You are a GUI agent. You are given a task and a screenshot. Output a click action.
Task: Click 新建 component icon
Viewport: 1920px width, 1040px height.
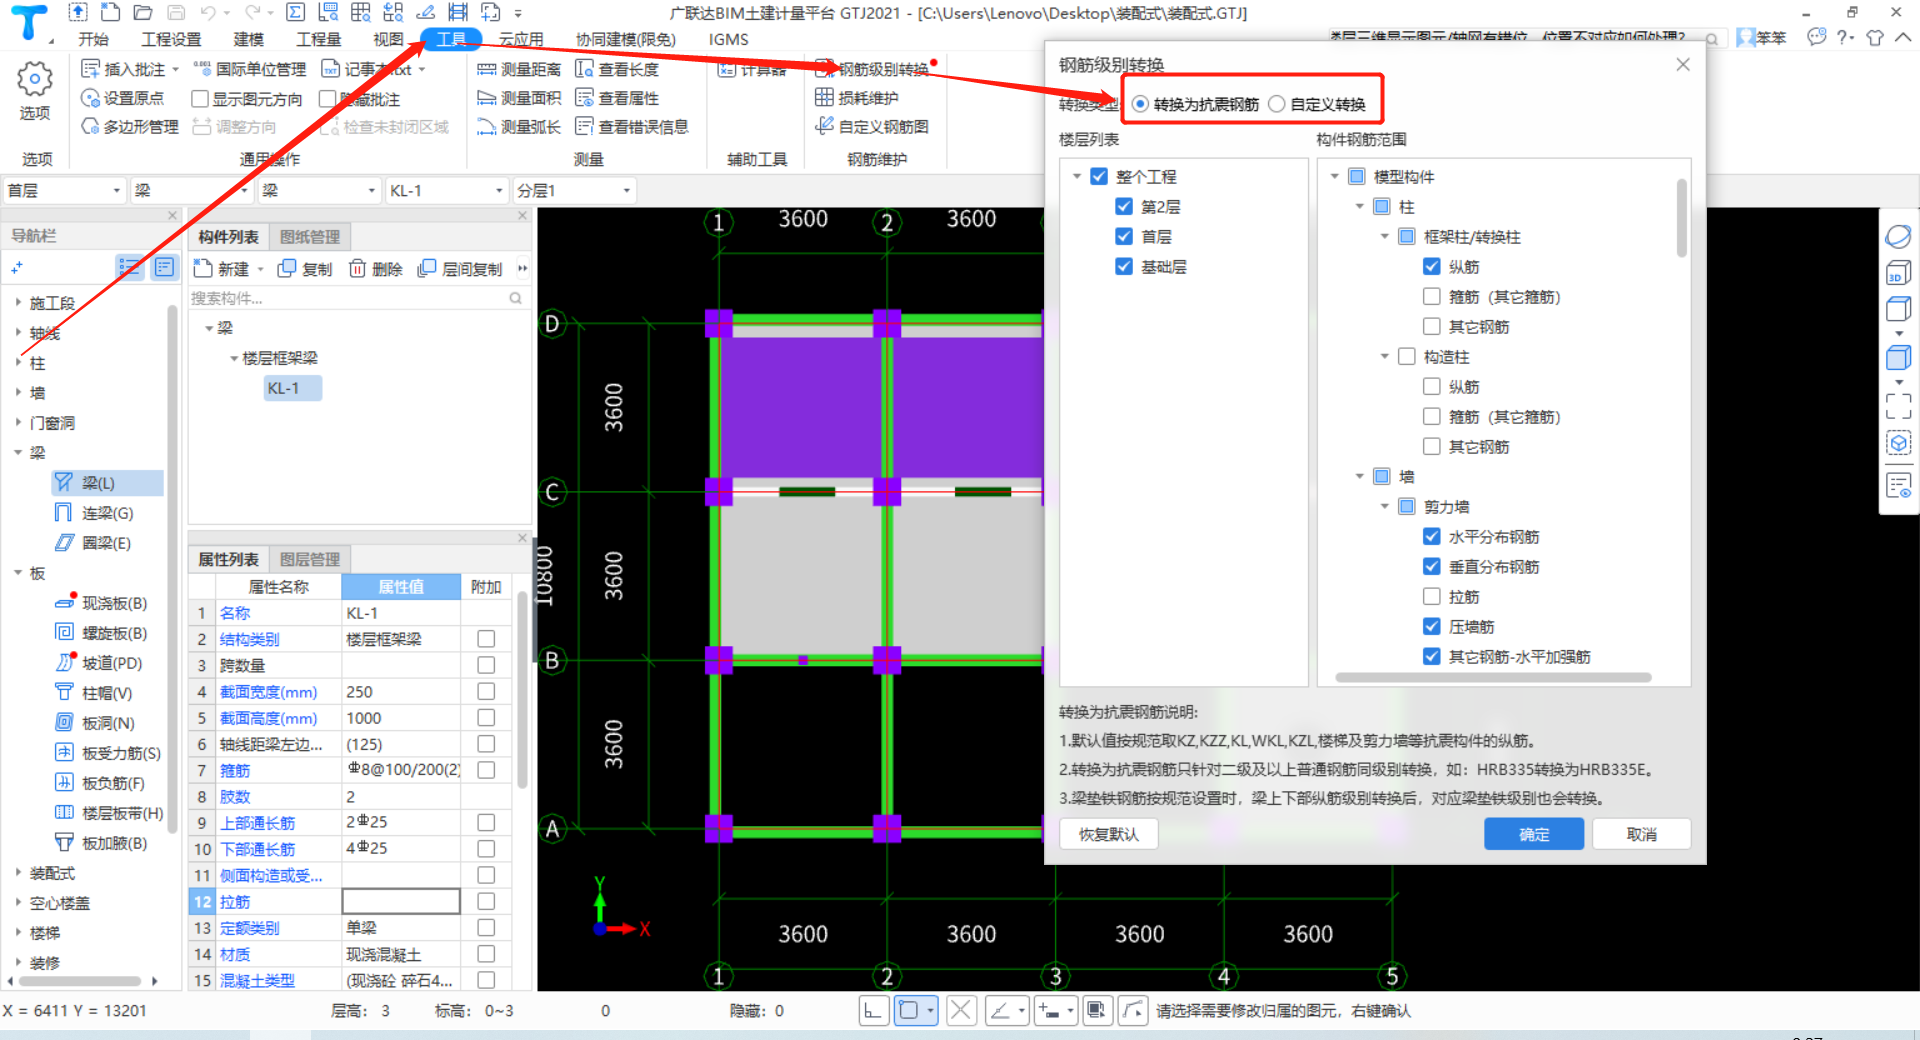[203, 269]
